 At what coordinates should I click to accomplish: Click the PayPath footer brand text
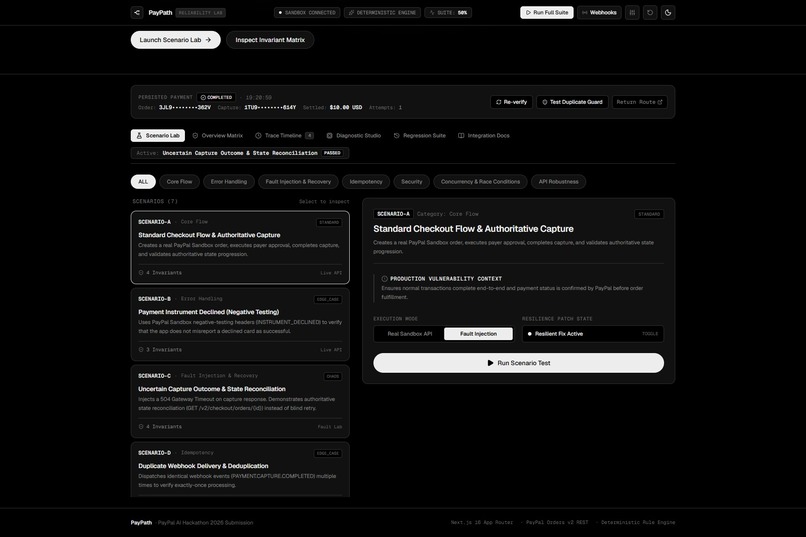coord(141,523)
